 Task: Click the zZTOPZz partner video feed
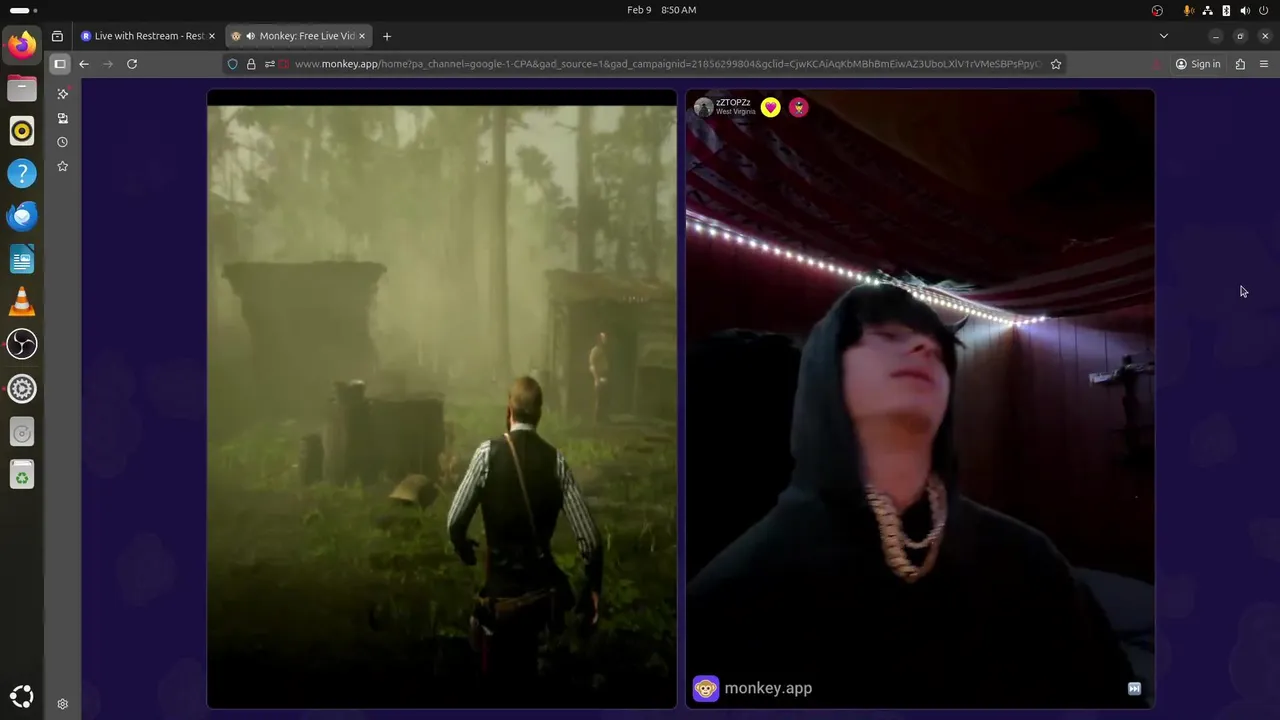(x=920, y=399)
